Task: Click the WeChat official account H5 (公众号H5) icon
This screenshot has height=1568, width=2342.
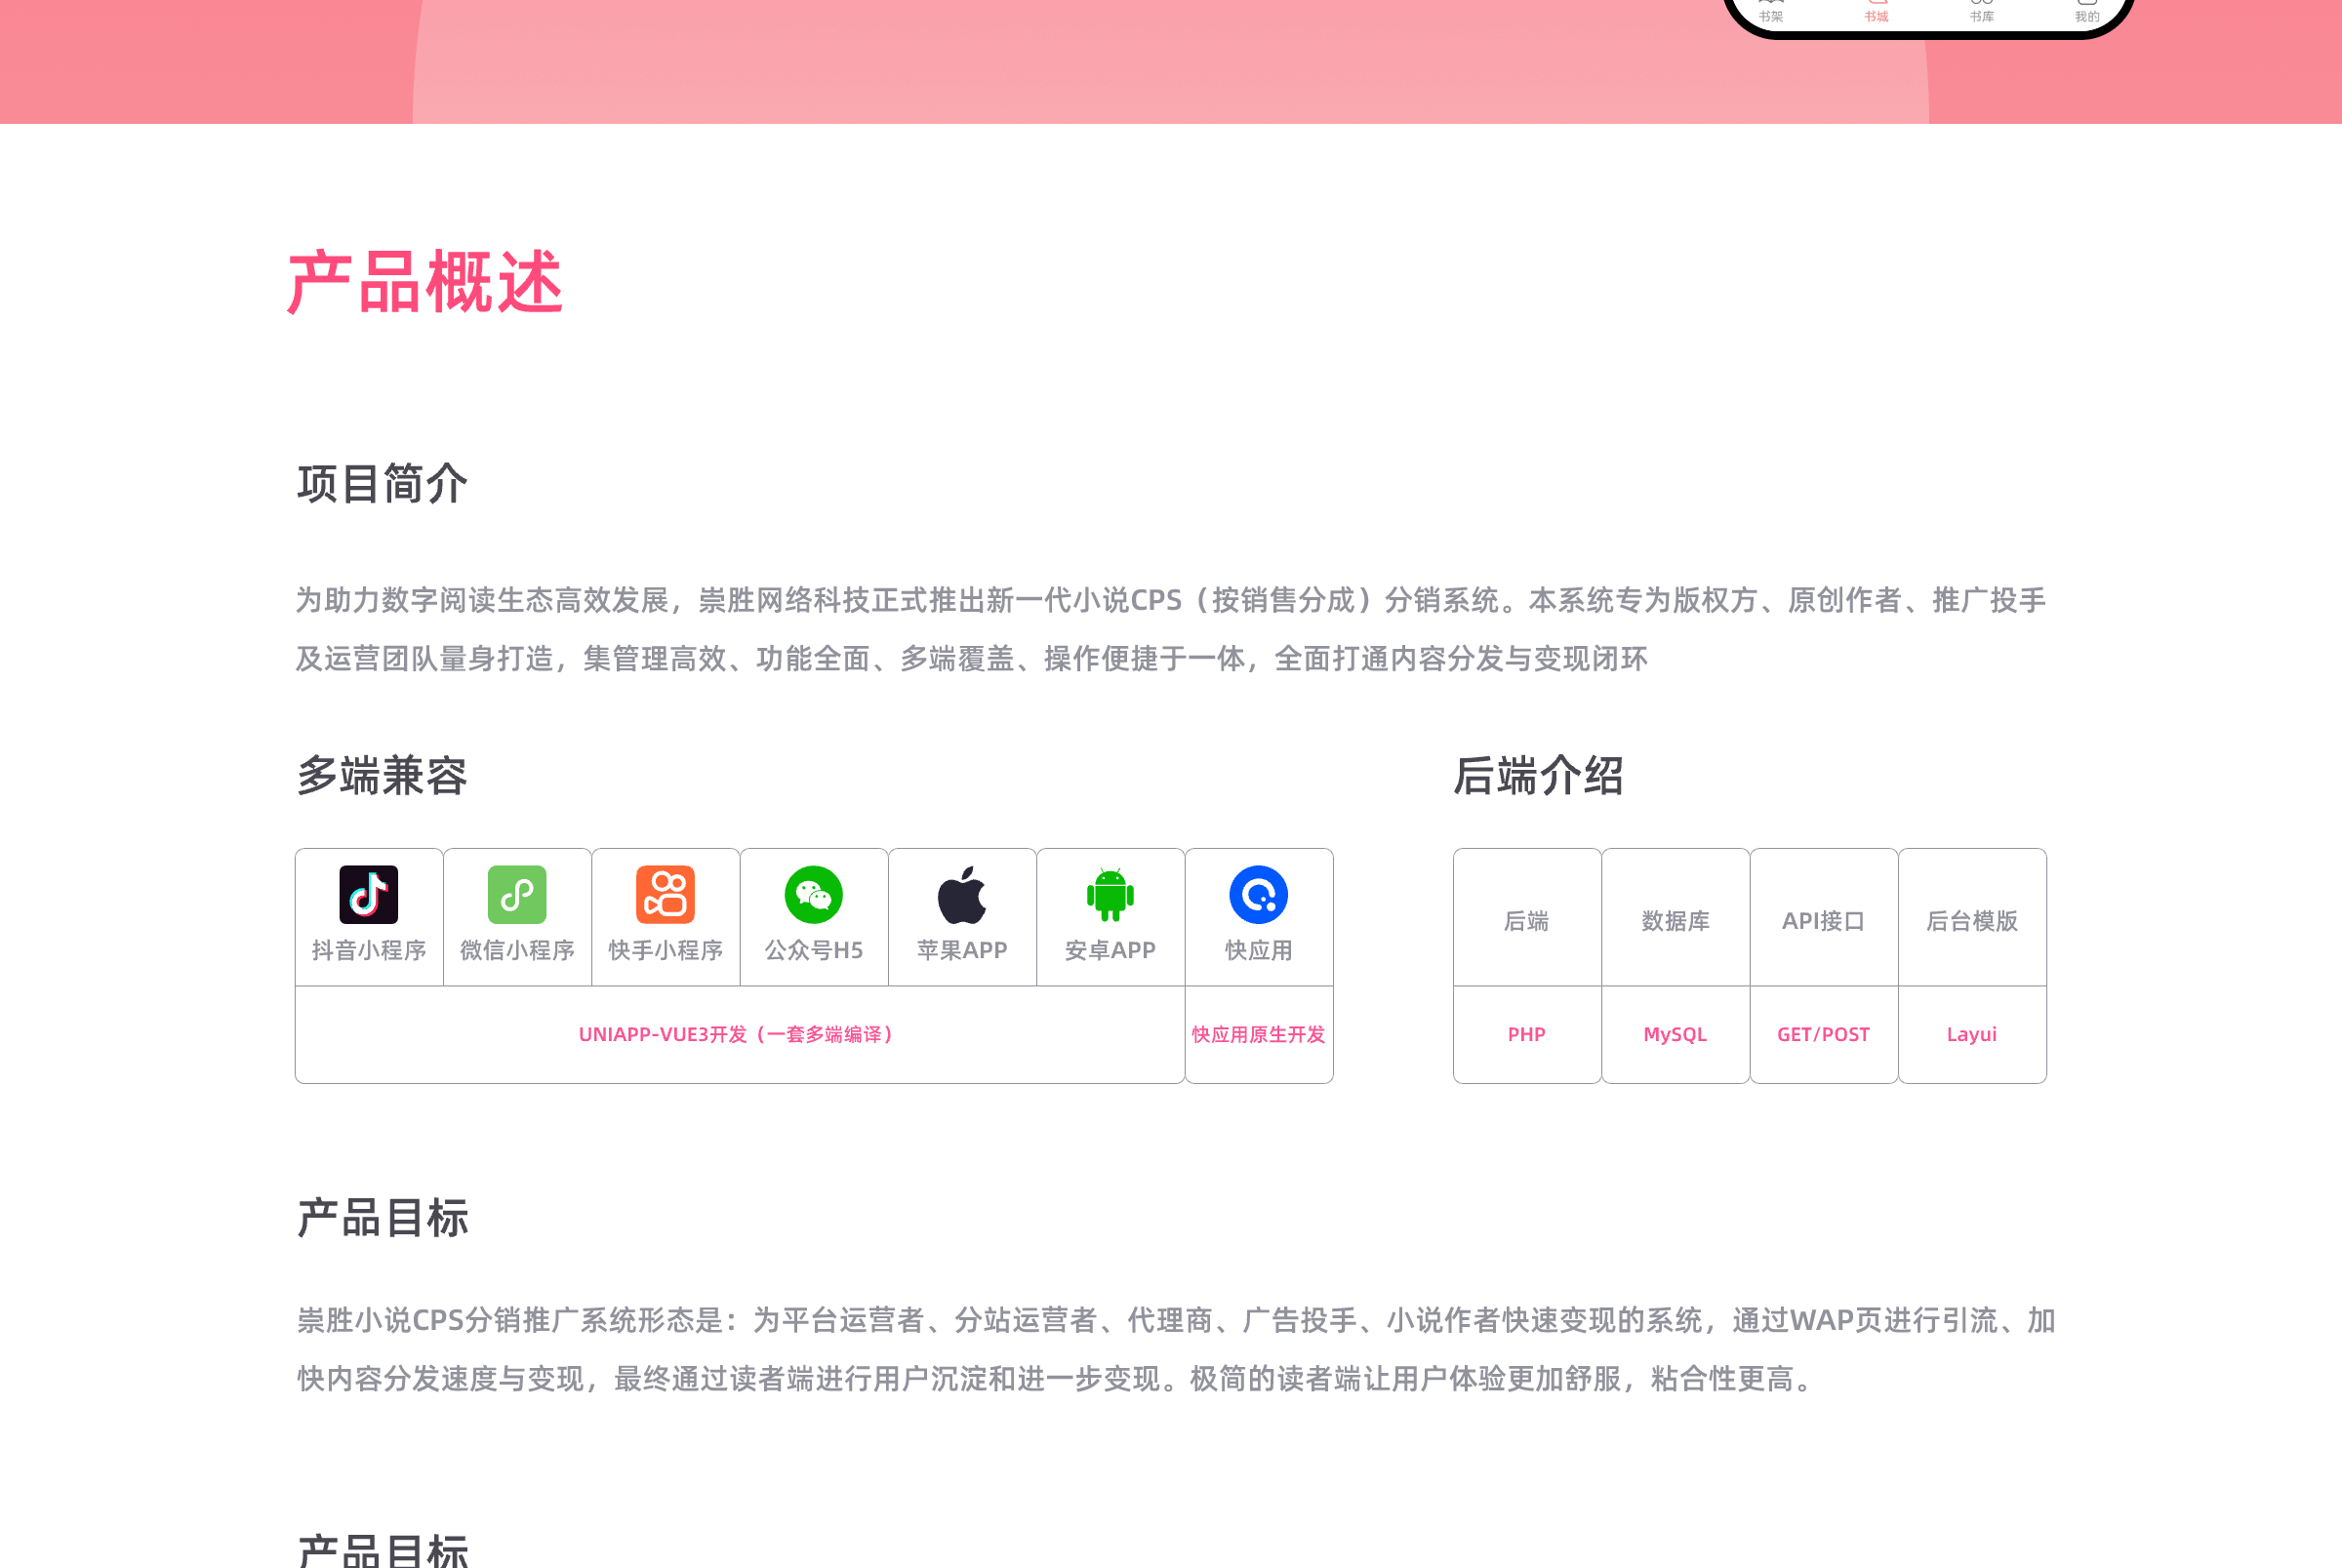Action: click(x=813, y=894)
